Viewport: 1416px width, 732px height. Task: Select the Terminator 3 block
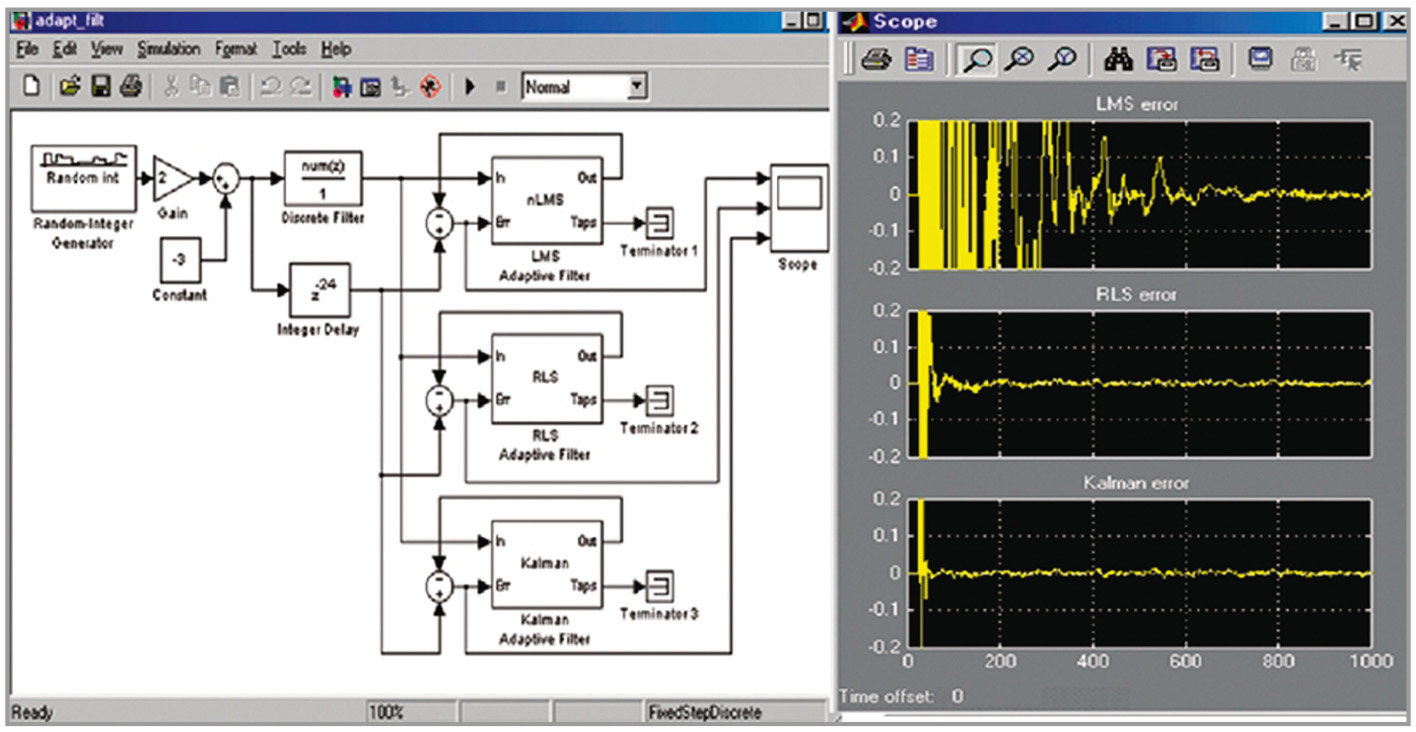tap(659, 586)
